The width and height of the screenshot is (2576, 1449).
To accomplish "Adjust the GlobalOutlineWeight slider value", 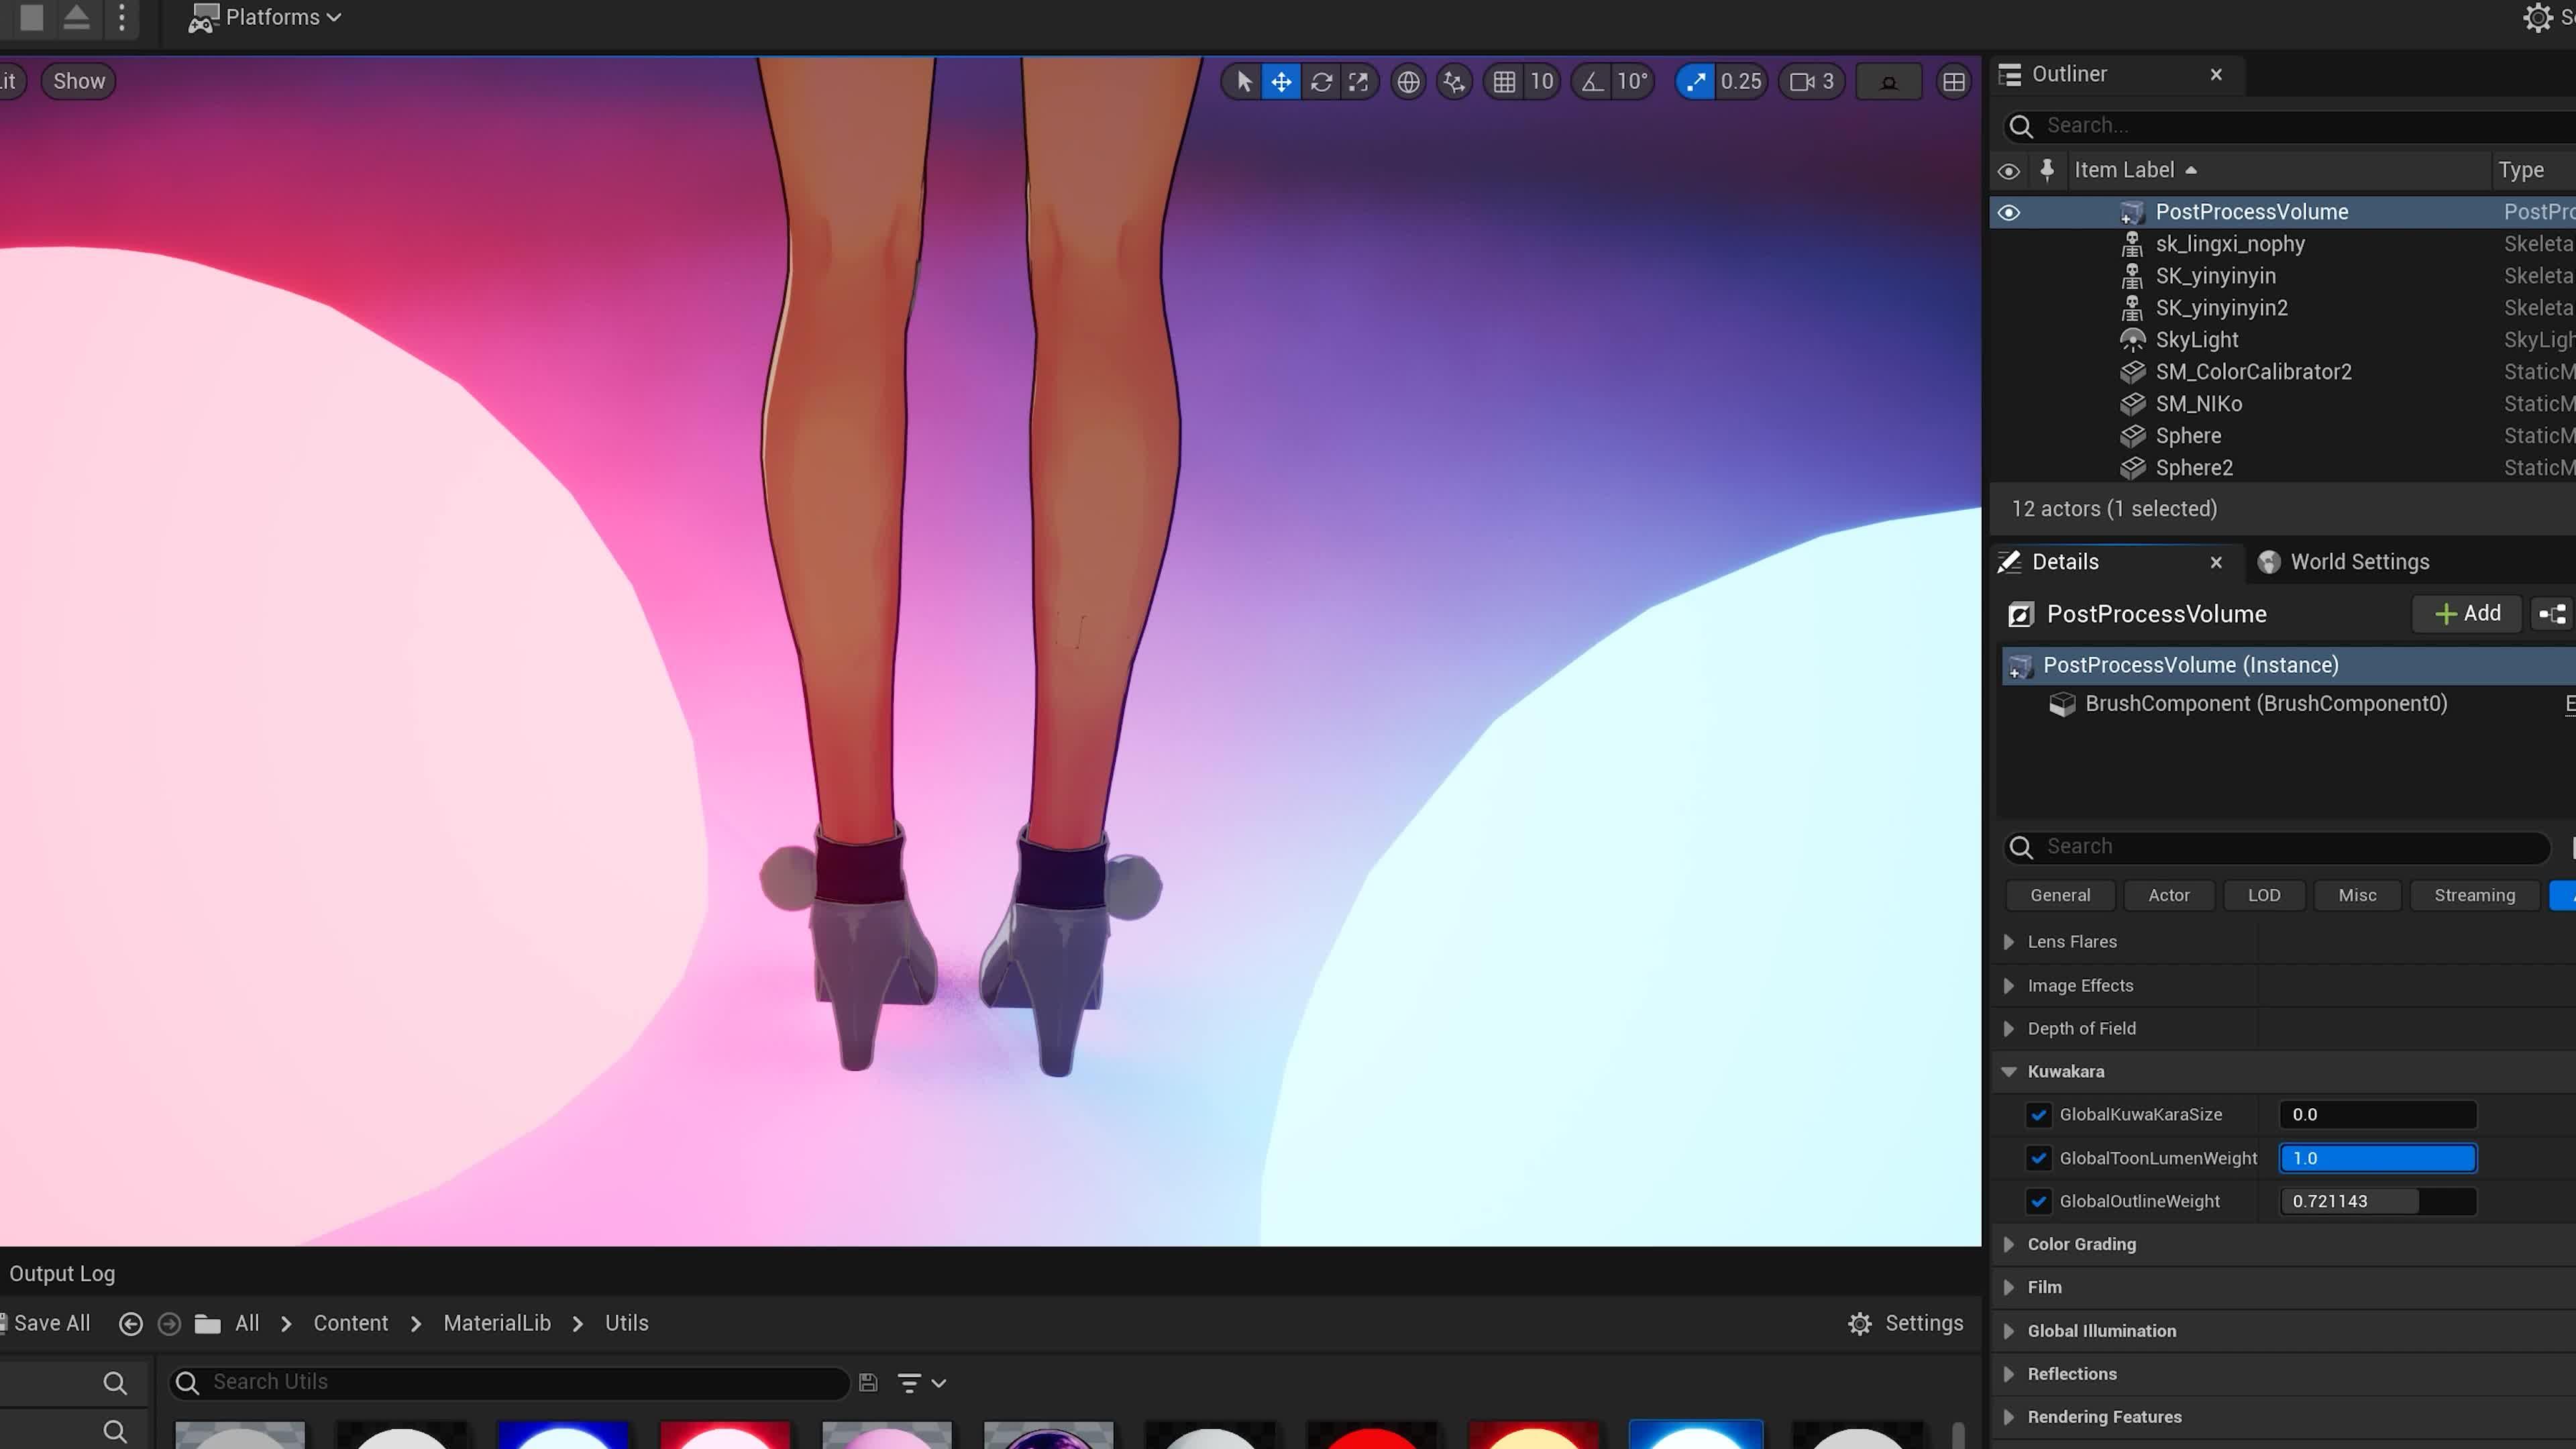I will pyautogui.click(x=2377, y=1201).
